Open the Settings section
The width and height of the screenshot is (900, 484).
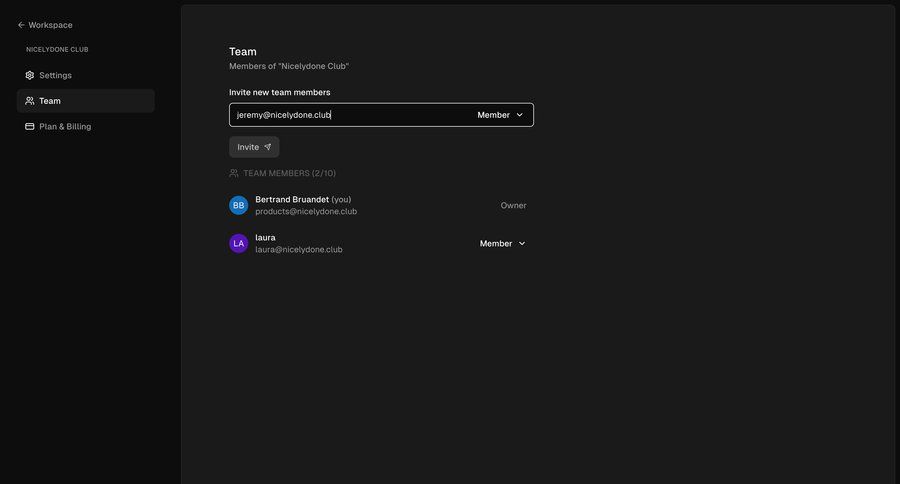(86, 75)
